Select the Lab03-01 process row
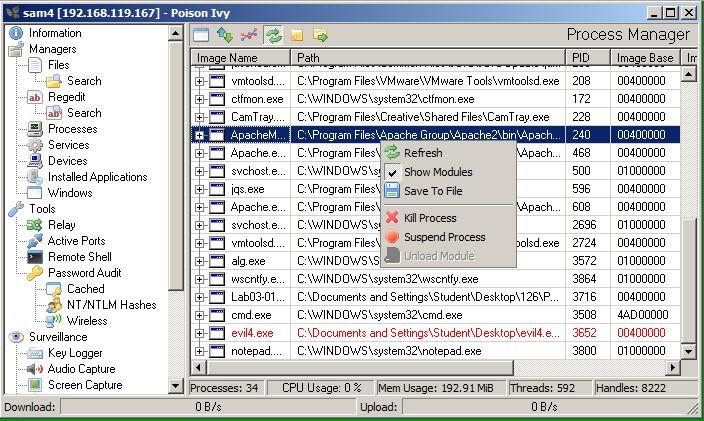 (x=436, y=297)
